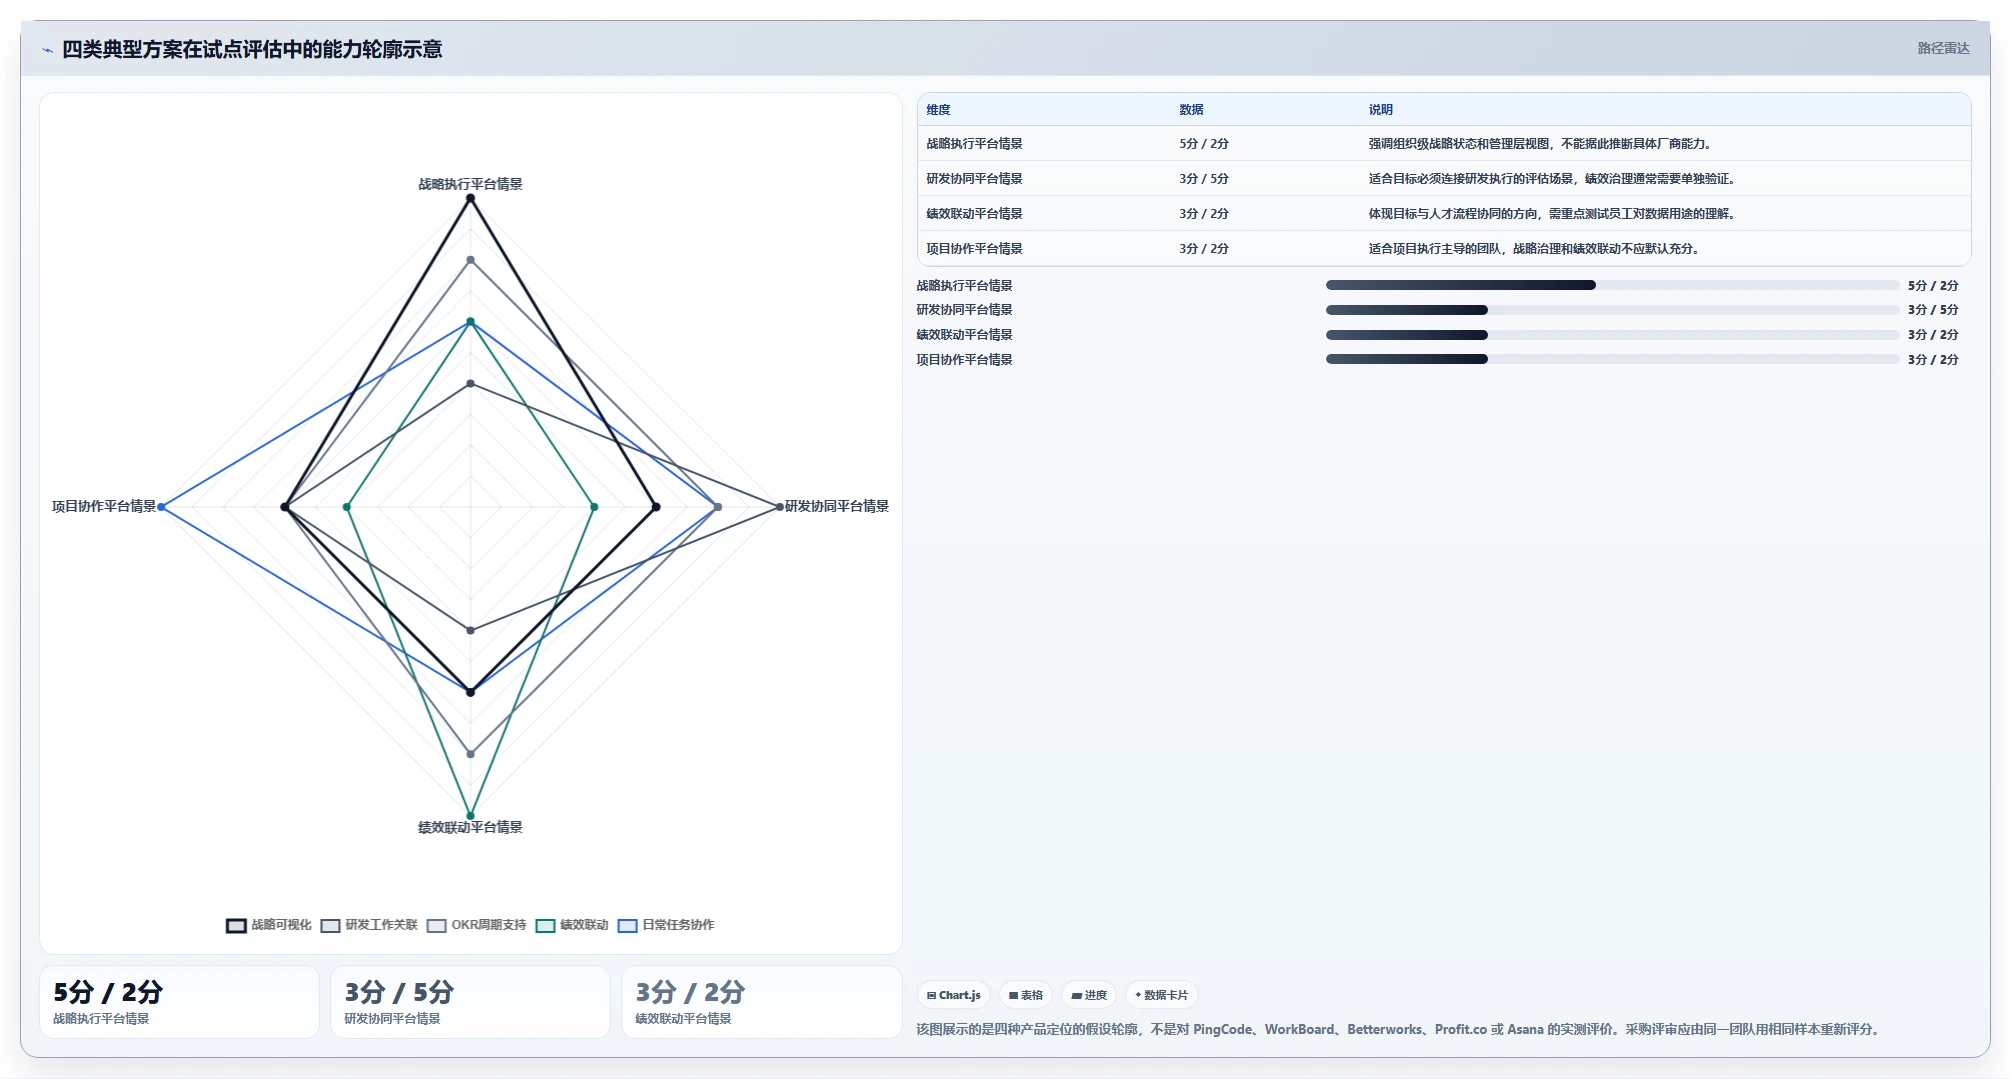This screenshot has width=2011, height=1079.
Task: Click the 表格 tag
Action: pyautogui.click(x=1026, y=995)
